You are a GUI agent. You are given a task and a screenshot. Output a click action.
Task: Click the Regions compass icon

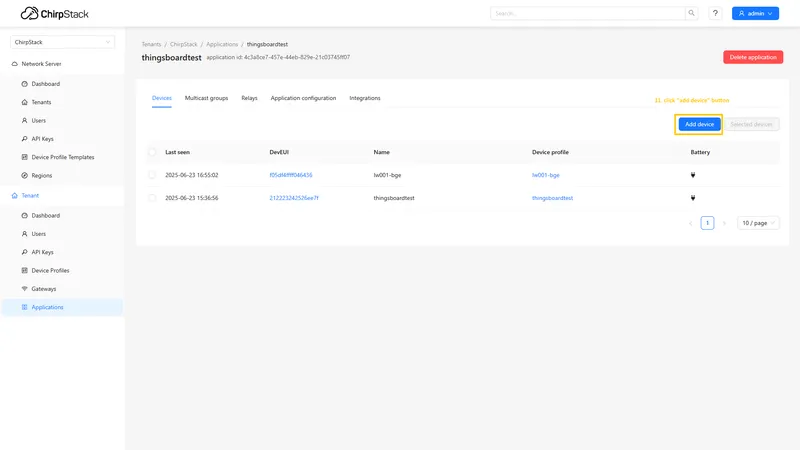(x=24, y=176)
